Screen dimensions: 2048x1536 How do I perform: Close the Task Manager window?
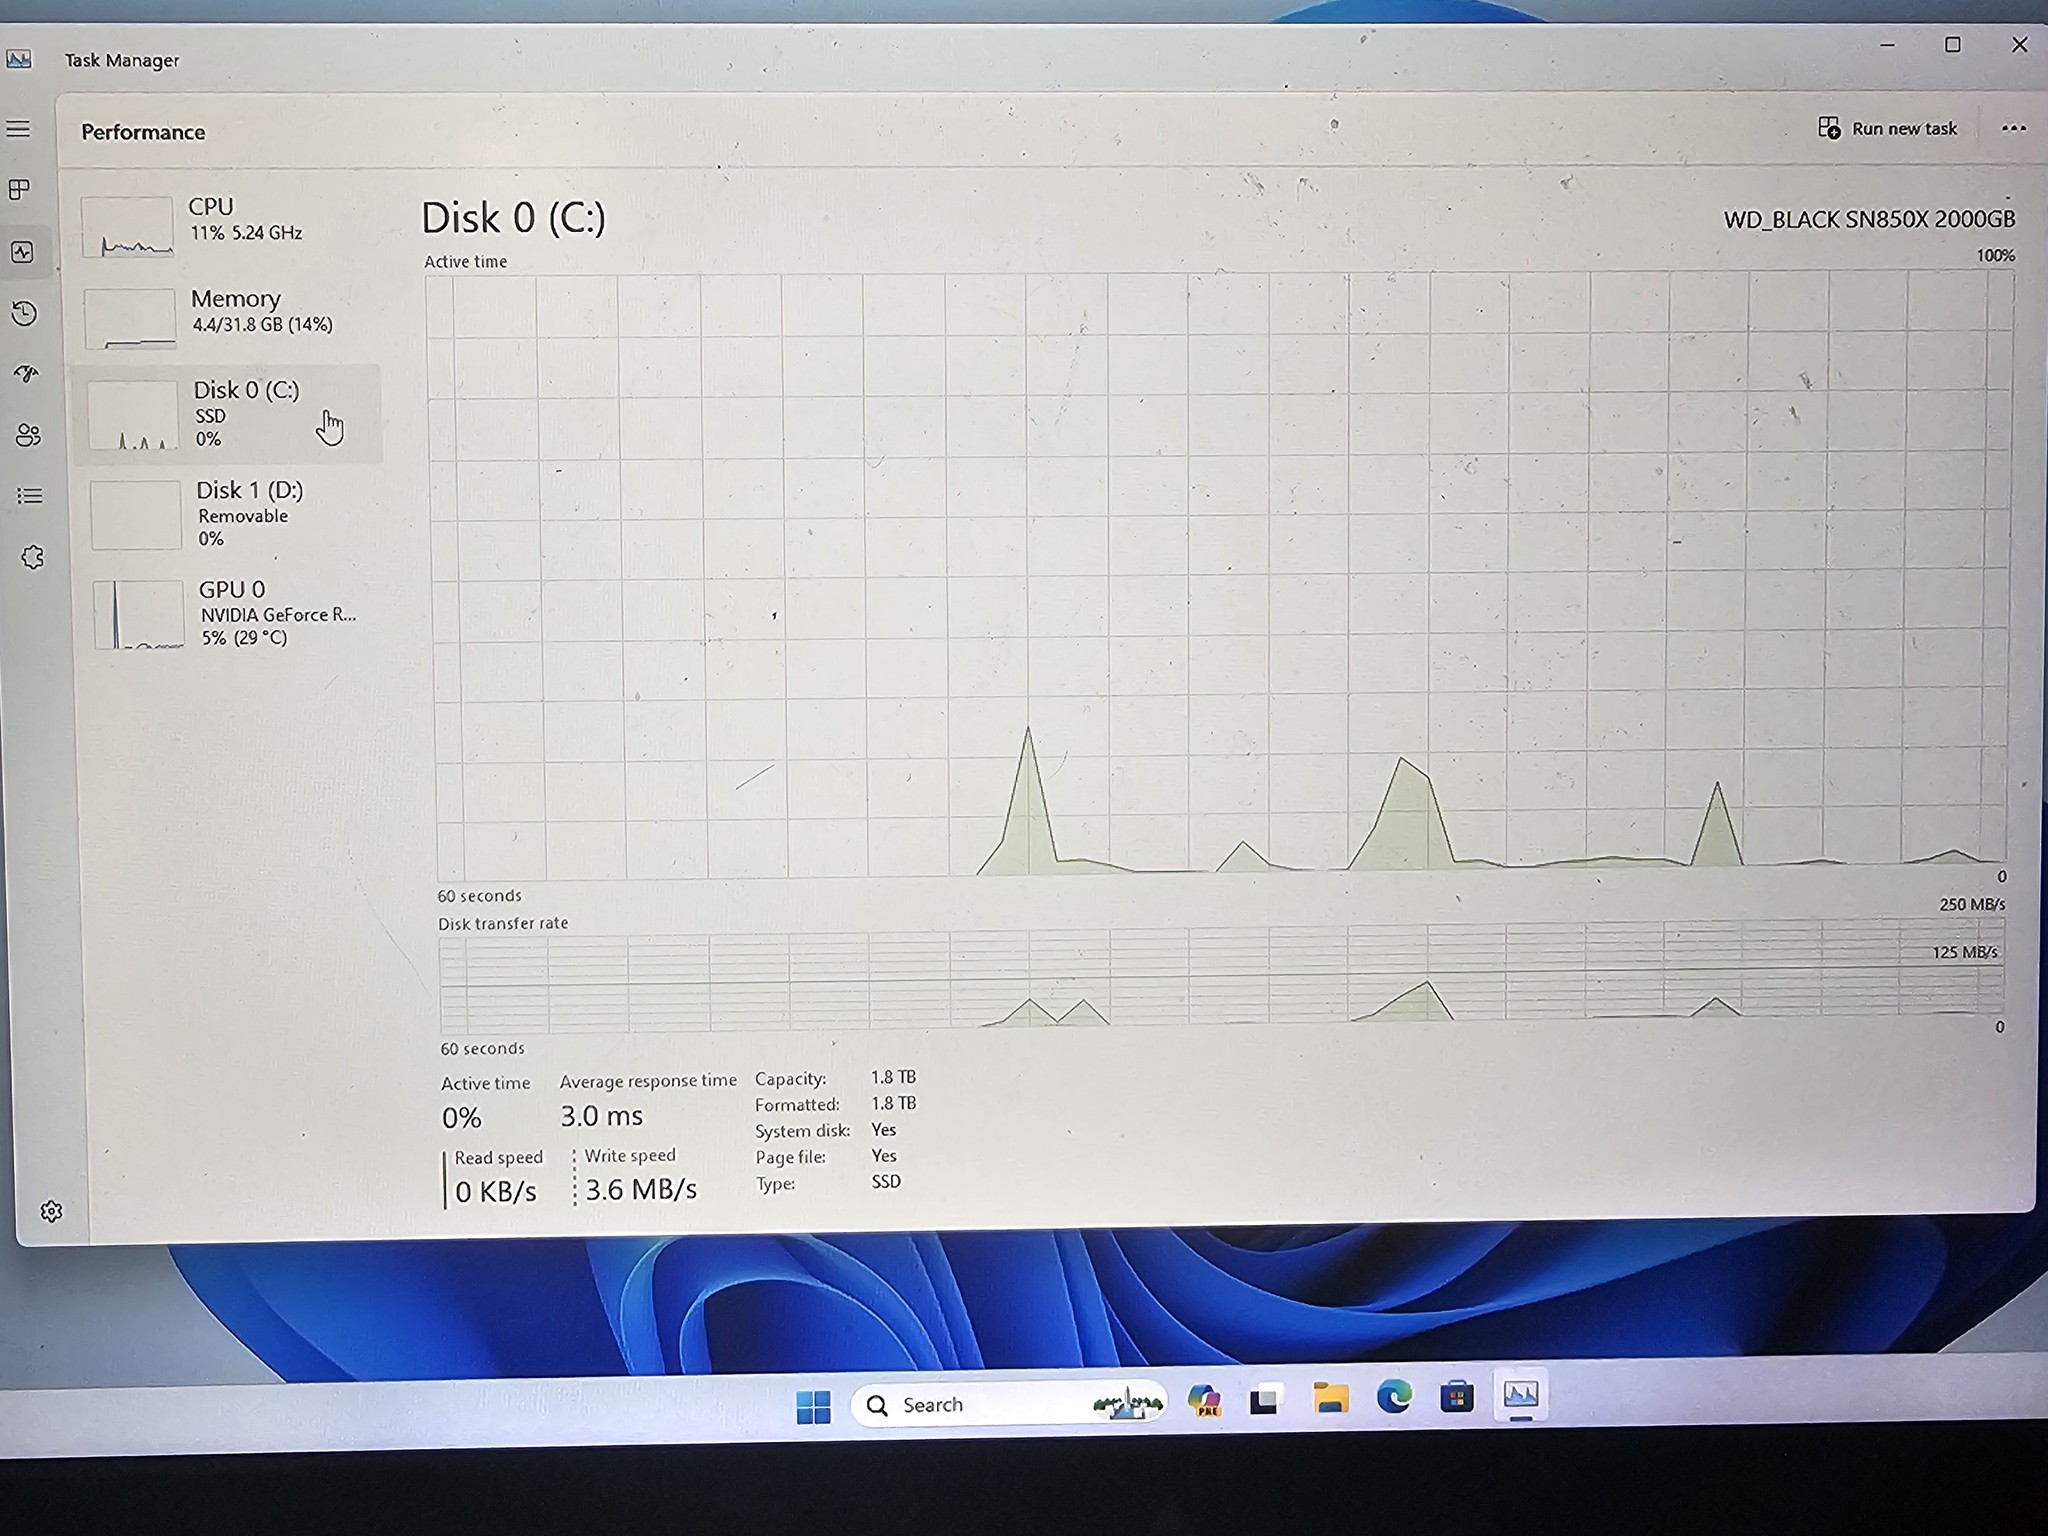(x=2019, y=45)
